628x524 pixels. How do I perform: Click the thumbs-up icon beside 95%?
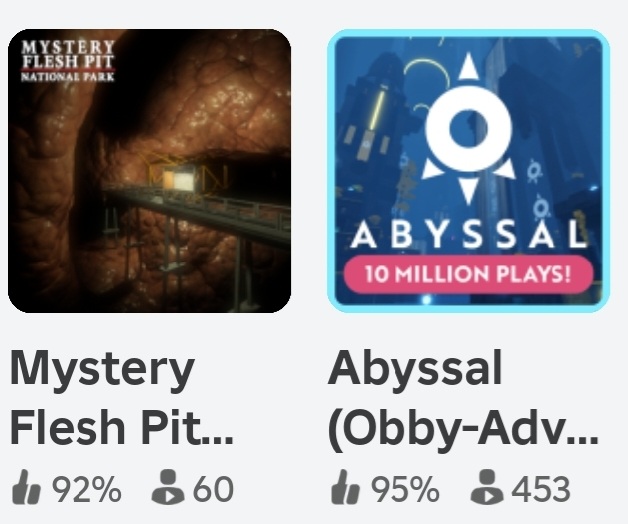tap(345, 487)
